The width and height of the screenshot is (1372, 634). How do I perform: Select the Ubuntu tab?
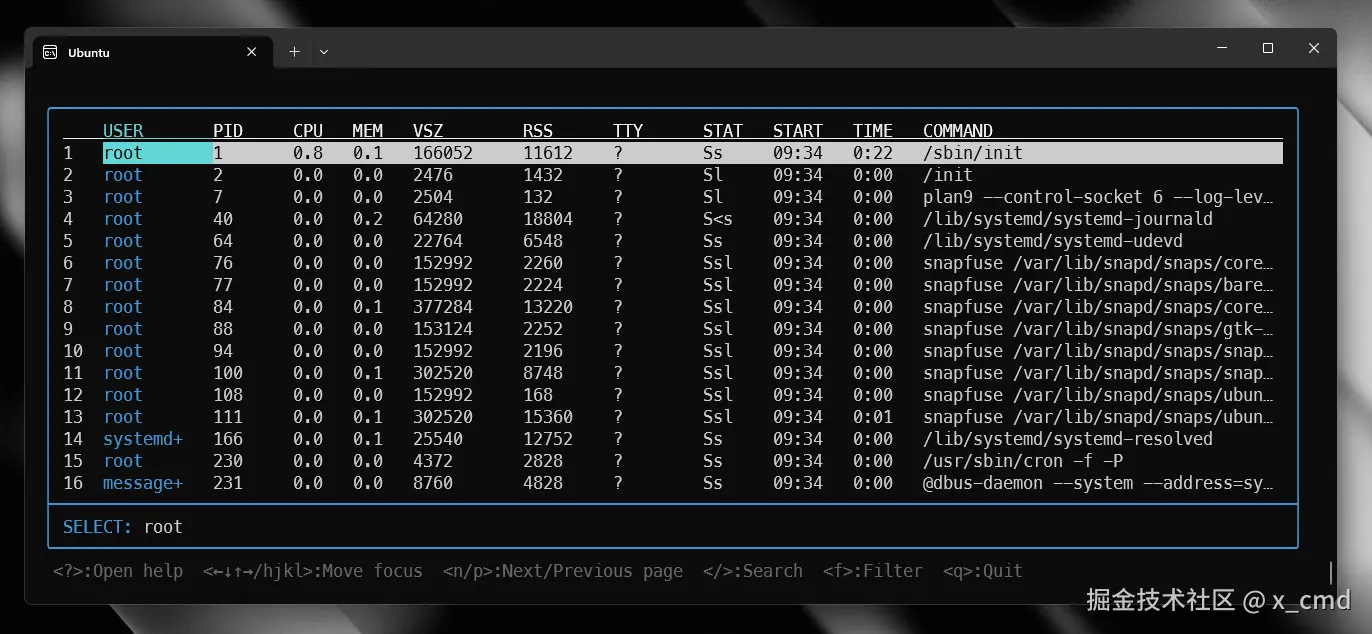tap(152, 52)
